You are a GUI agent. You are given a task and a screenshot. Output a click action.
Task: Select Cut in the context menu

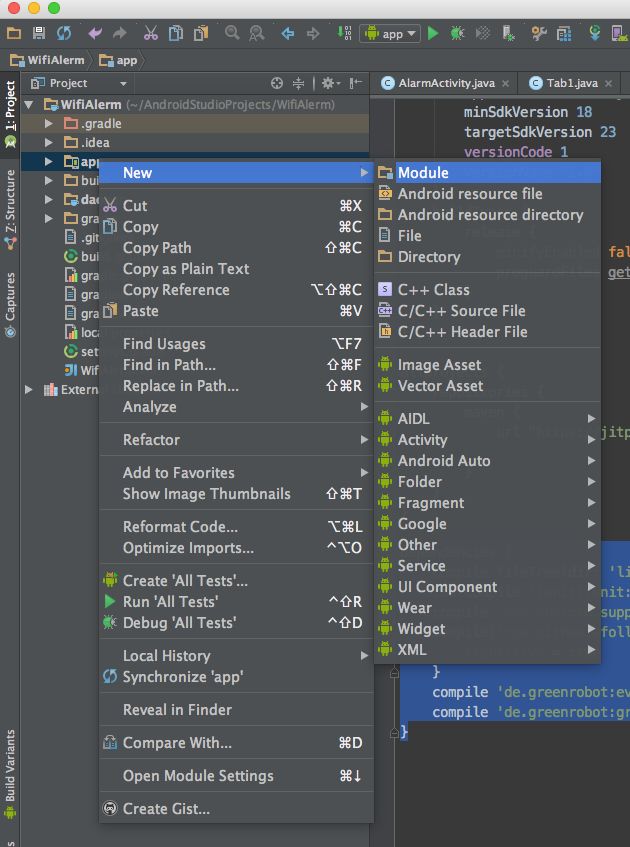pyautogui.click(x=237, y=206)
